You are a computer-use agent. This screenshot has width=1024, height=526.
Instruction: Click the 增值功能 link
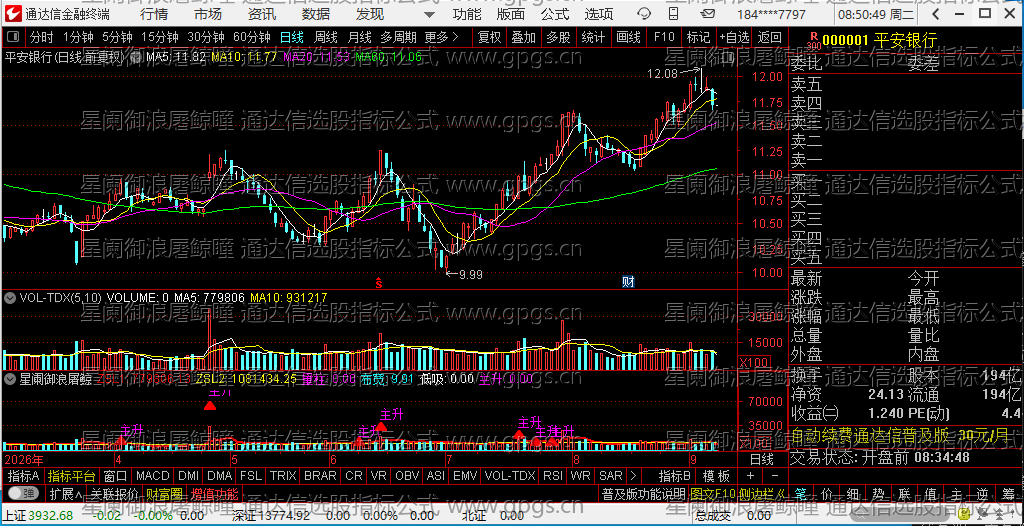tap(215, 493)
